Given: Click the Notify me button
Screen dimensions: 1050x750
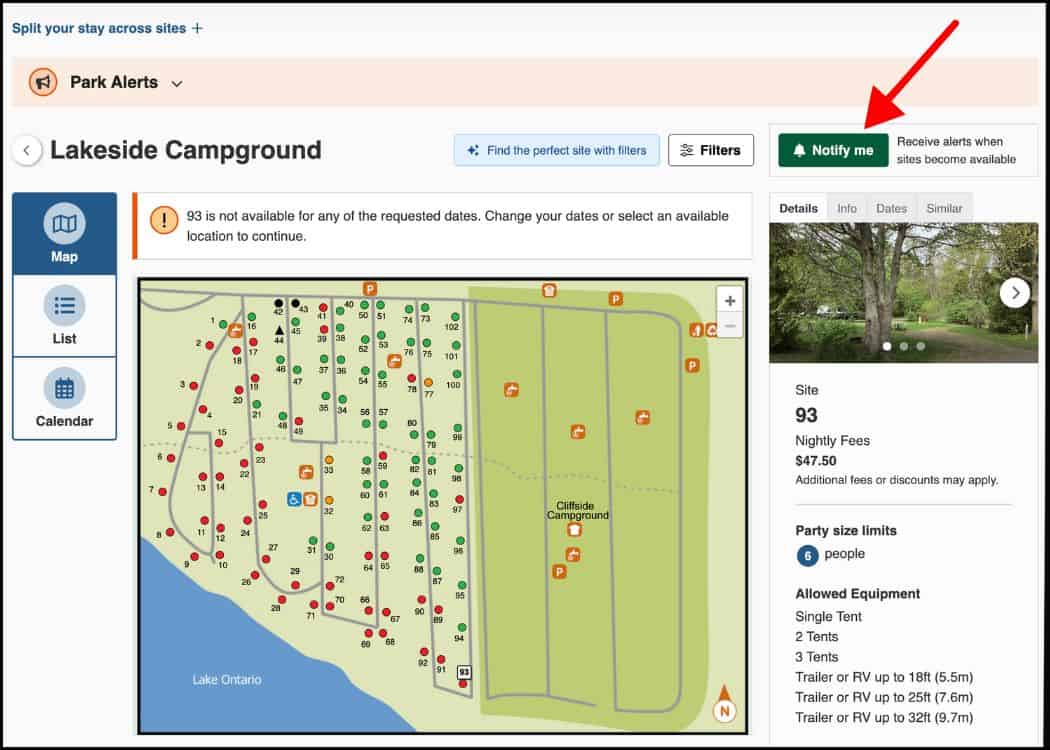Looking at the screenshot, I should pos(833,150).
